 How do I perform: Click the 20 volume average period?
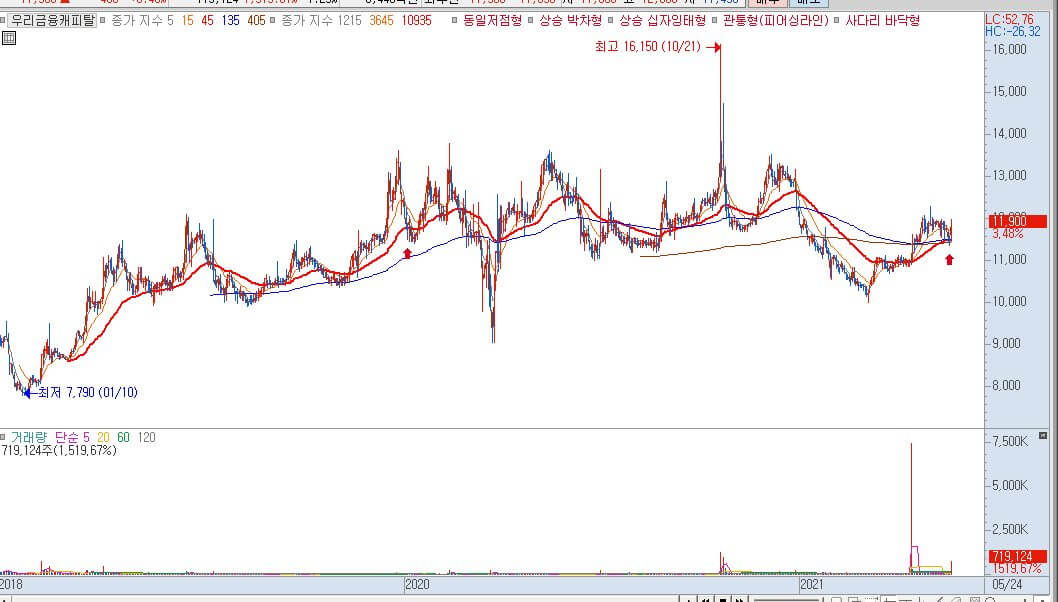click(103, 437)
